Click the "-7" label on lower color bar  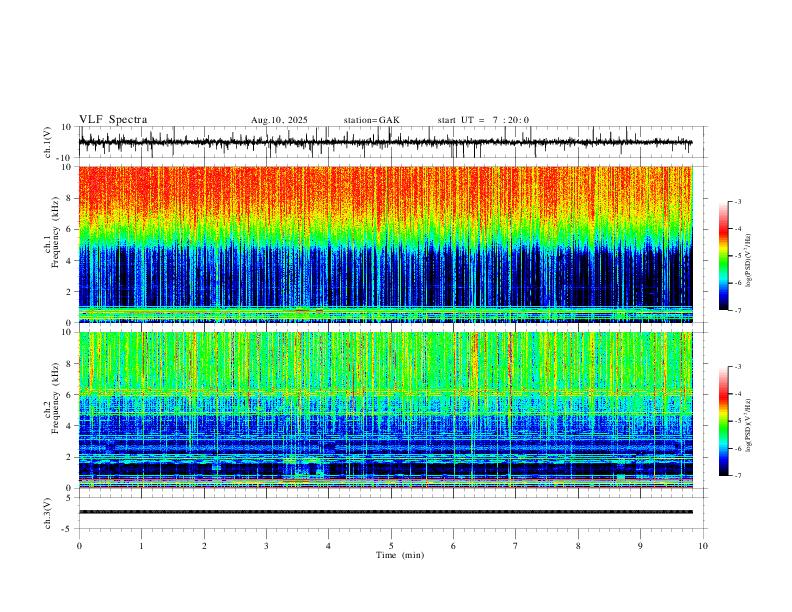pyautogui.click(x=738, y=476)
